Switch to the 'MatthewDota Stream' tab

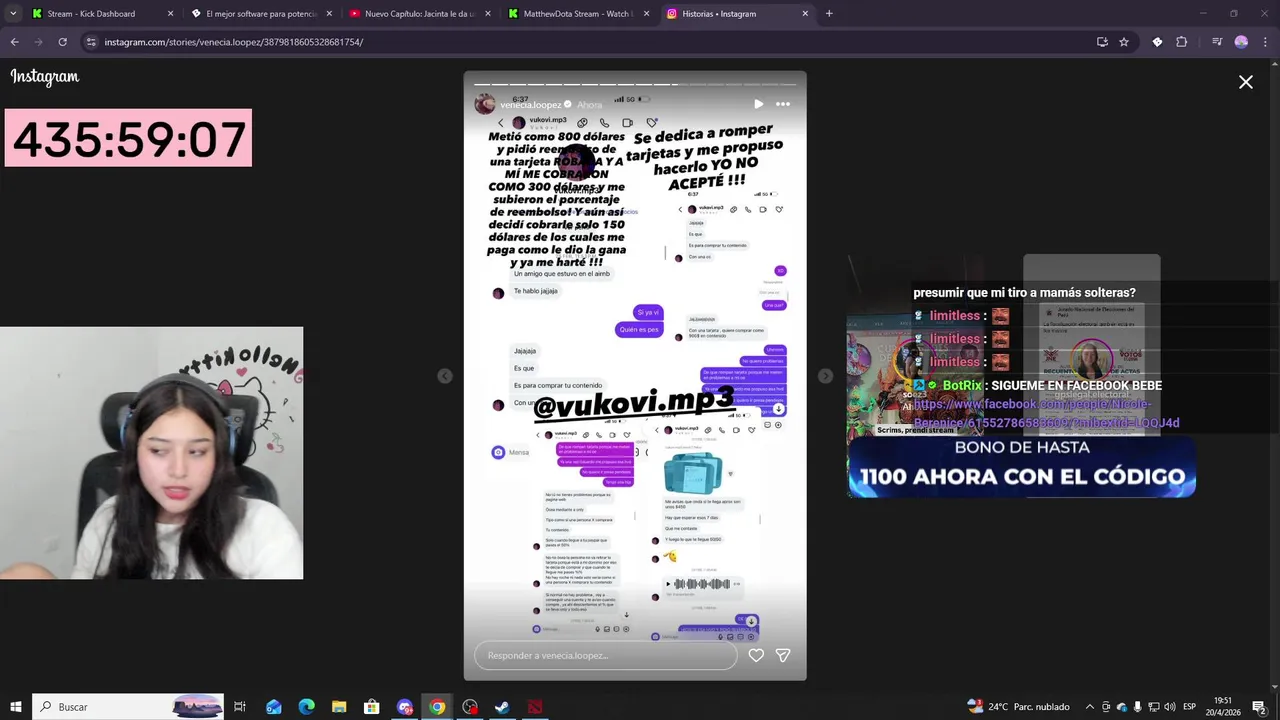point(577,14)
